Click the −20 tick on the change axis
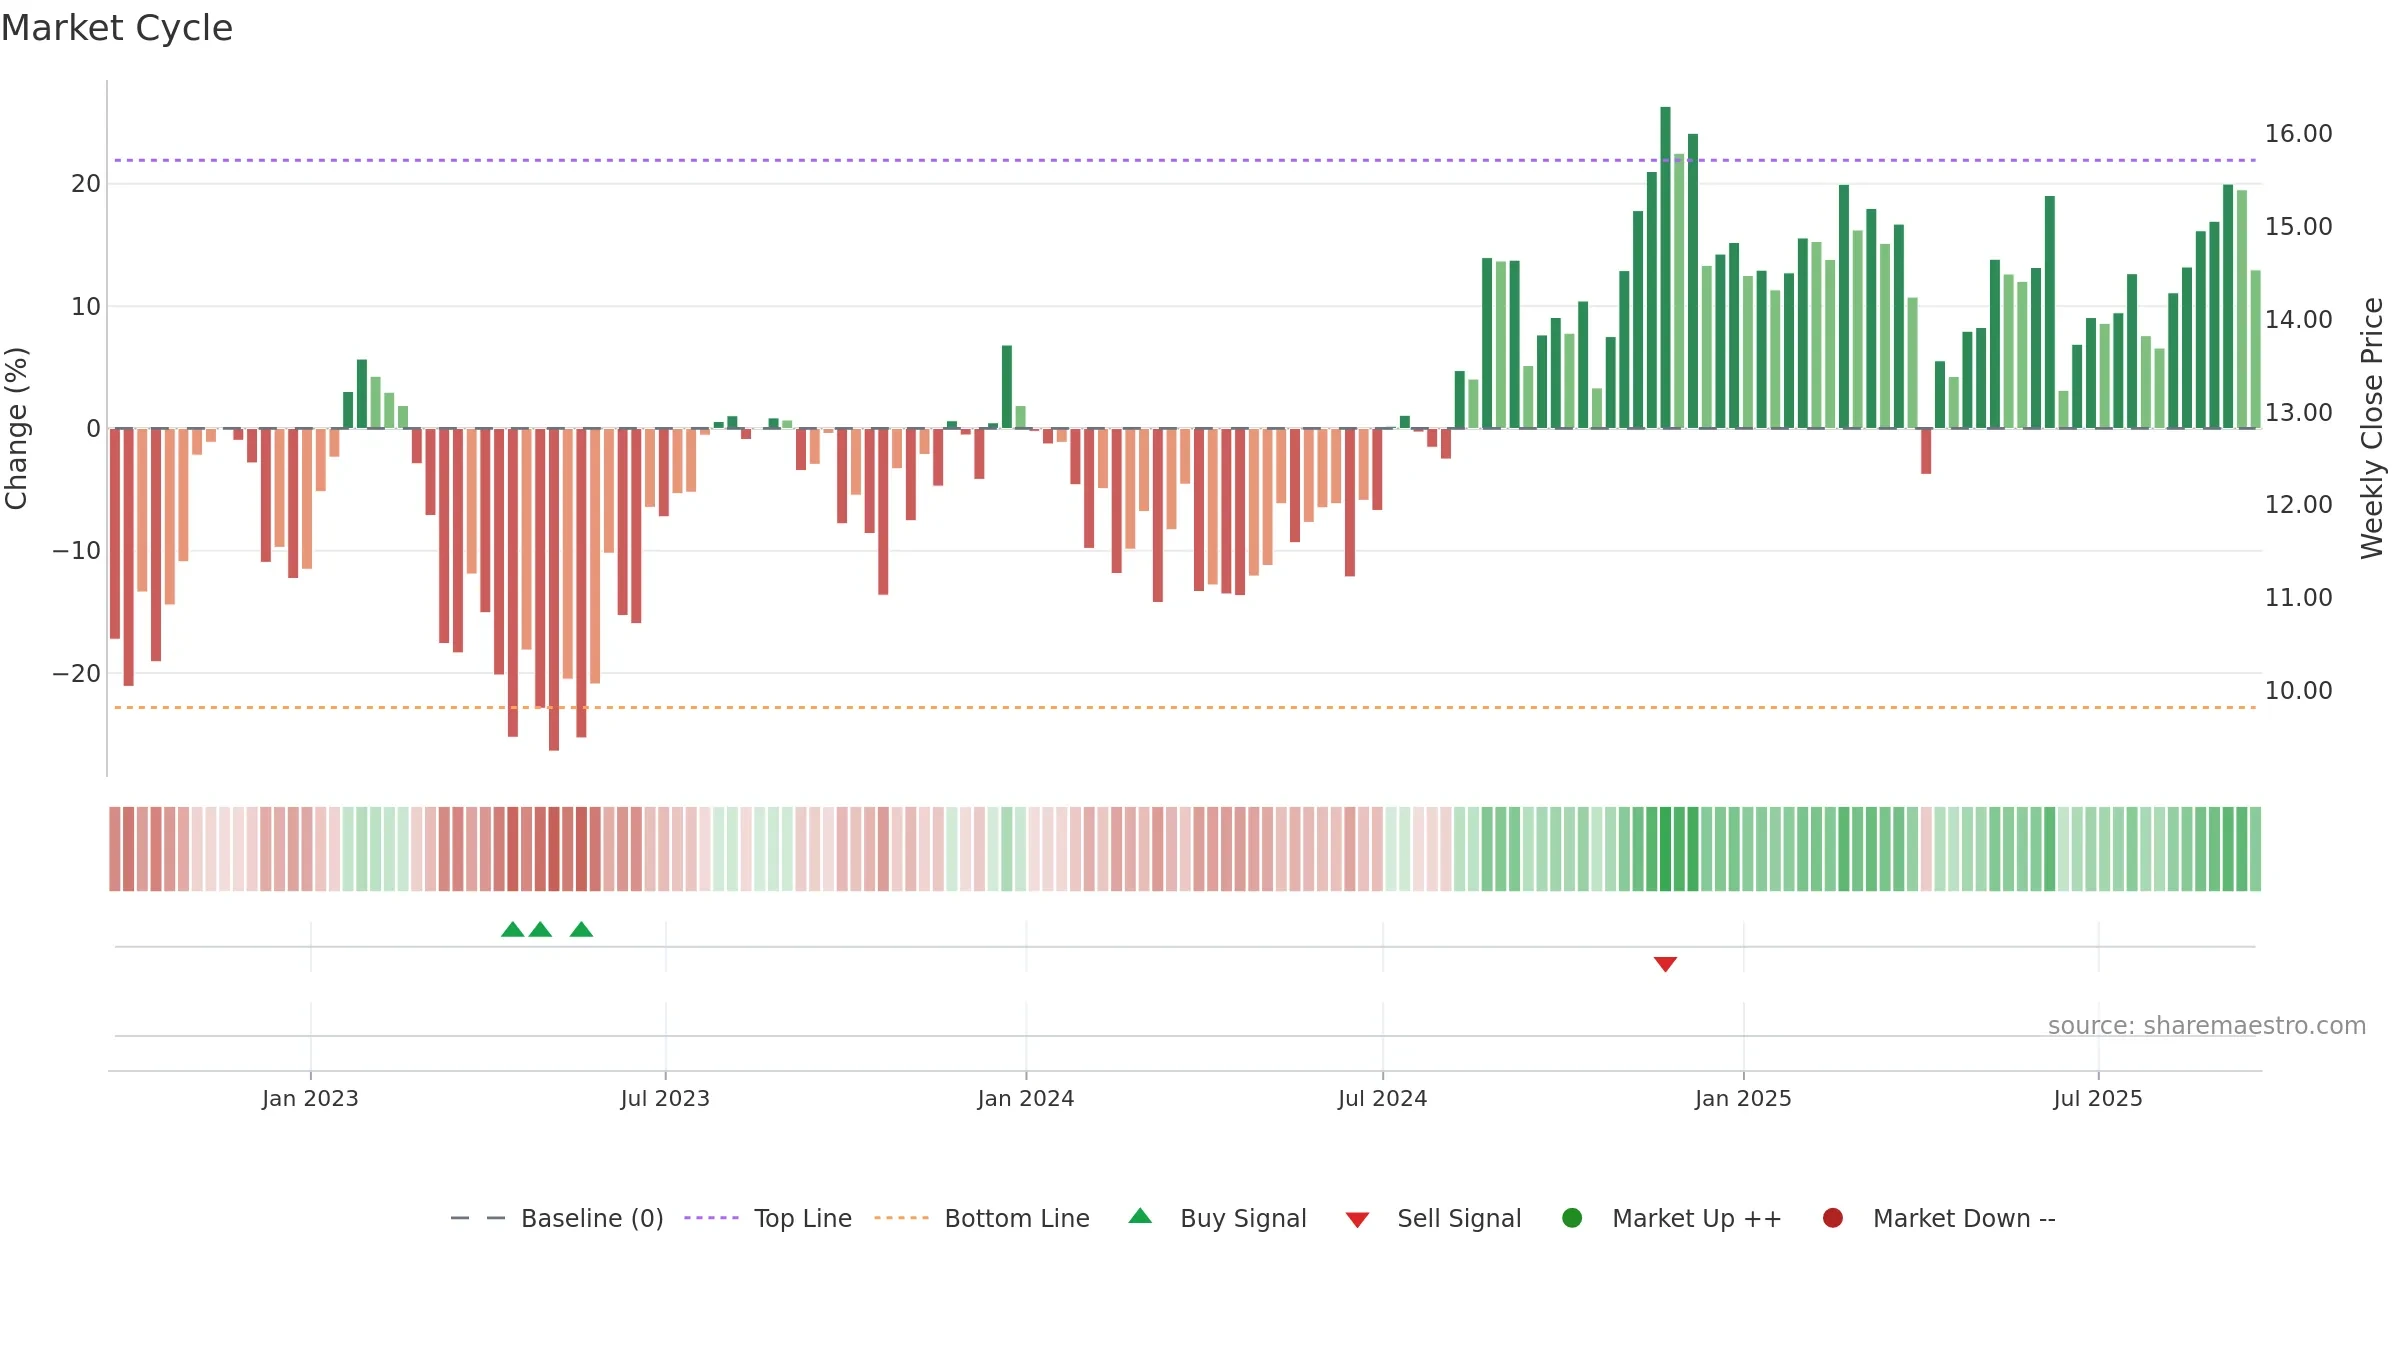The height and width of the screenshot is (1350, 2400). [x=77, y=673]
